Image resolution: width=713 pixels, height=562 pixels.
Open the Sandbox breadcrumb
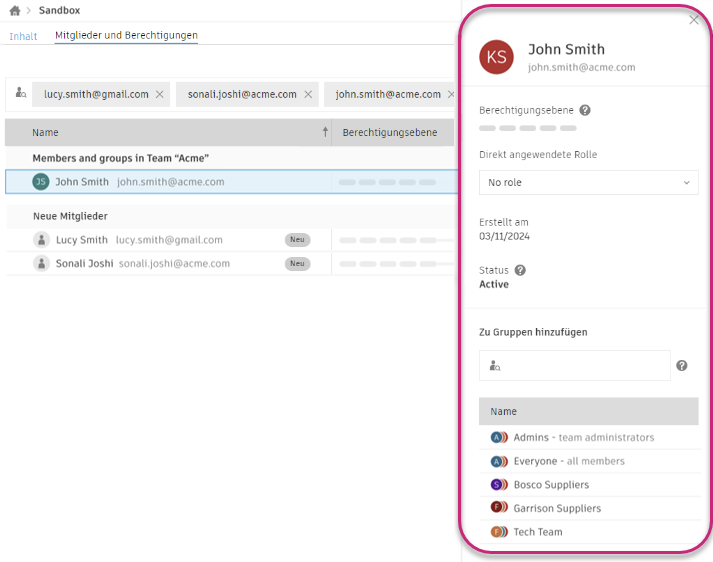click(59, 10)
